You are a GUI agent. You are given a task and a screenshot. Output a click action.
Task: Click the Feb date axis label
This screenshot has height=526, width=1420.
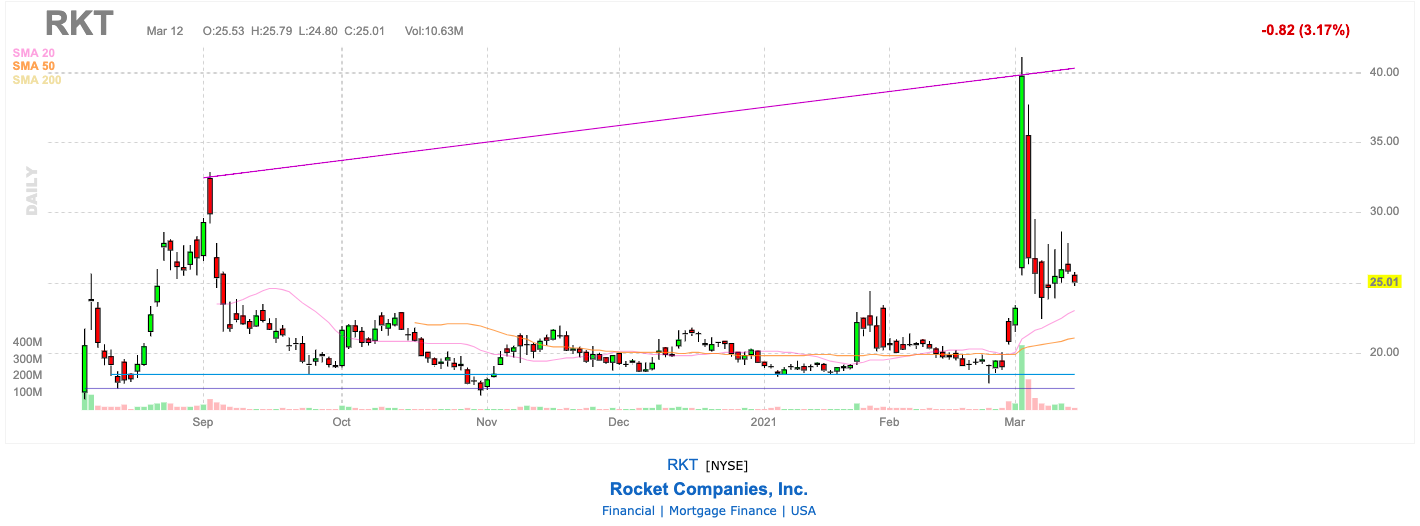(x=889, y=423)
